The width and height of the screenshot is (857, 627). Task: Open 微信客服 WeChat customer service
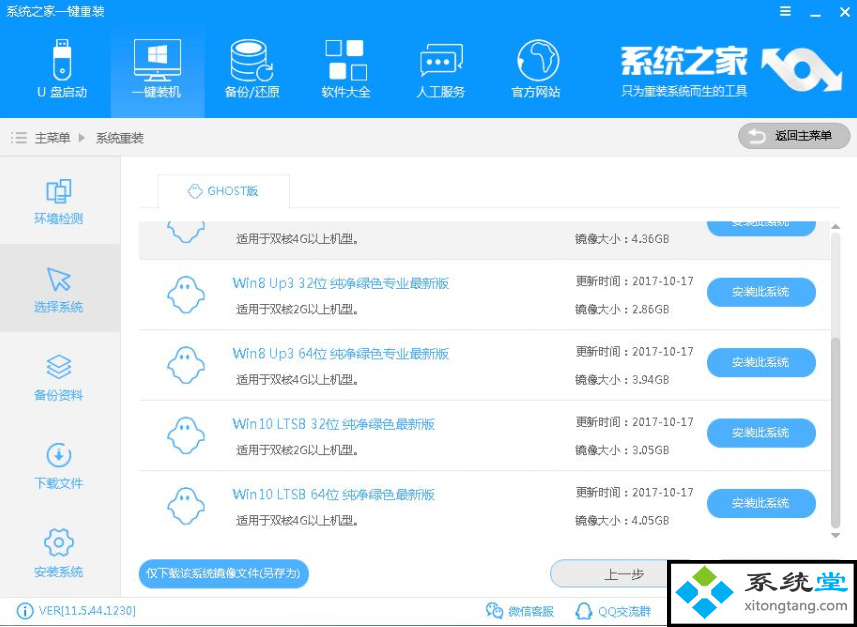(520, 611)
